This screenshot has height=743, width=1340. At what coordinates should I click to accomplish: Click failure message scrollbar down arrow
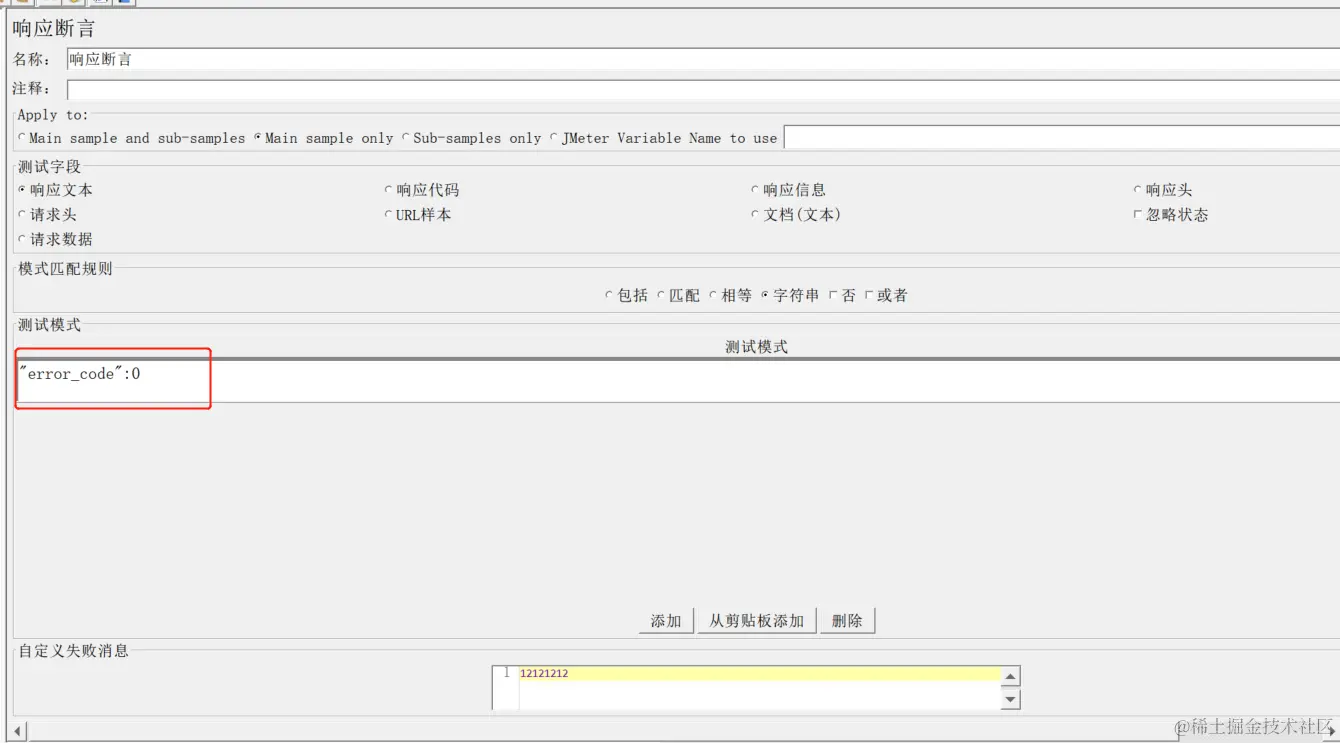[1010, 700]
